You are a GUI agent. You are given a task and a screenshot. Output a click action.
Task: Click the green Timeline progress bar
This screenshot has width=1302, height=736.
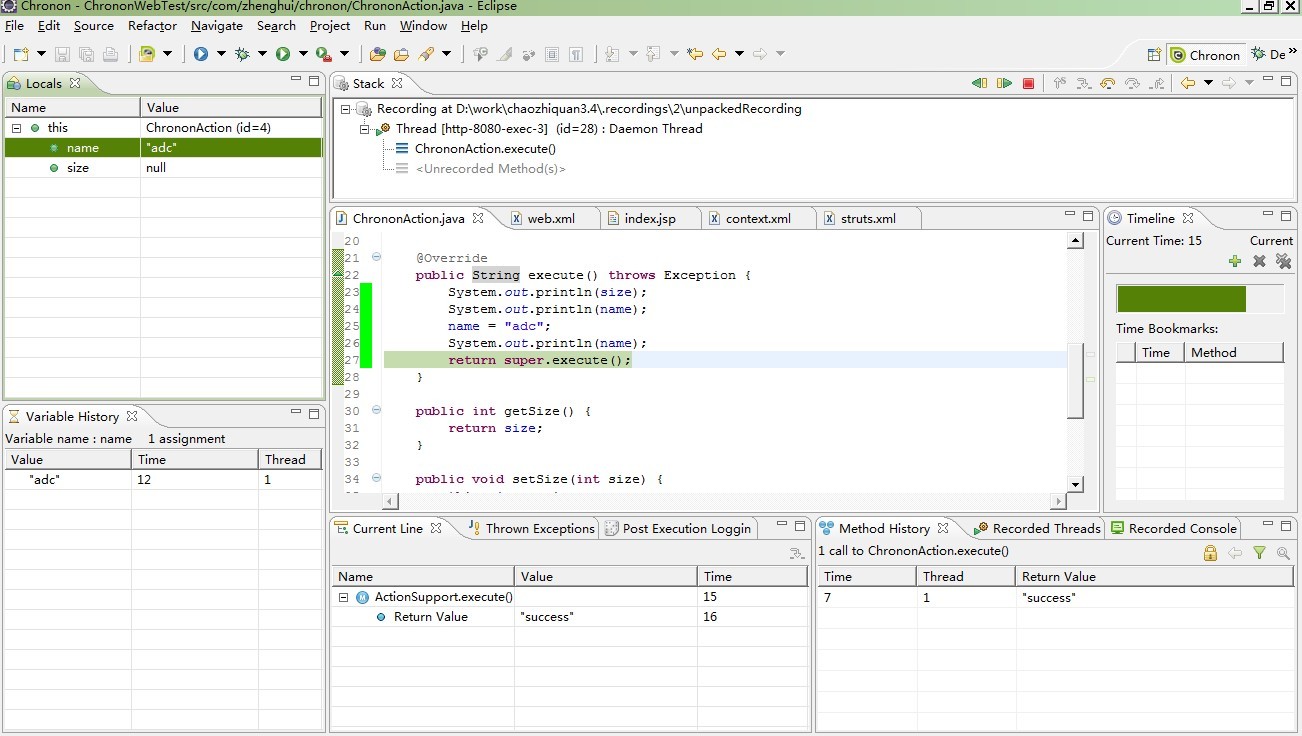point(1181,299)
